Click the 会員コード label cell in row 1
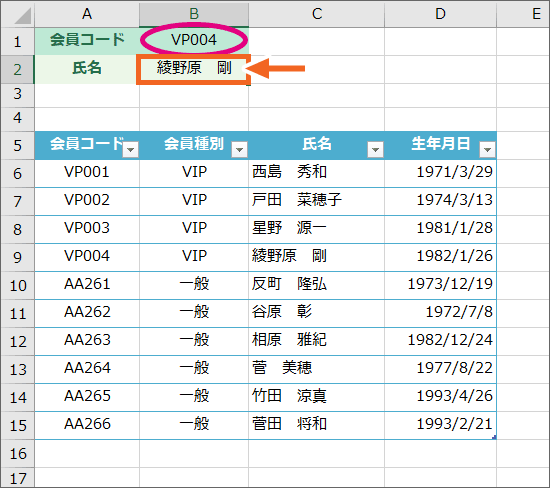The height and width of the screenshot is (488, 550). tap(87, 40)
